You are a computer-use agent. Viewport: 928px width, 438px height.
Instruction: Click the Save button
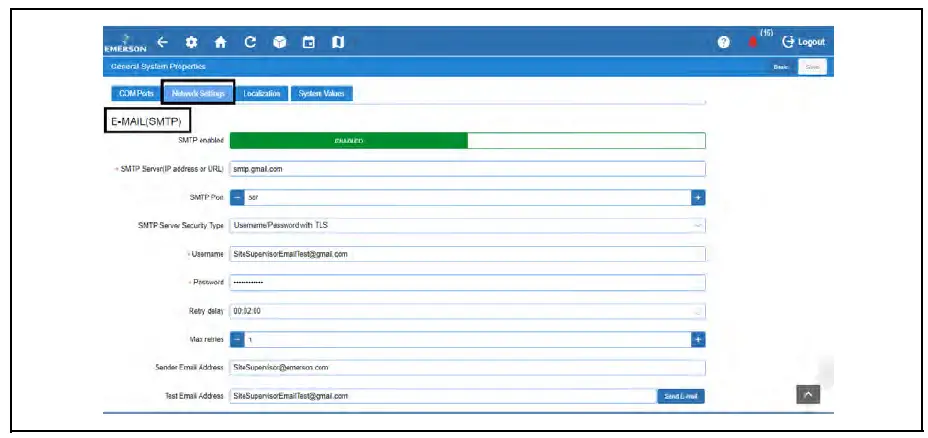(812, 67)
